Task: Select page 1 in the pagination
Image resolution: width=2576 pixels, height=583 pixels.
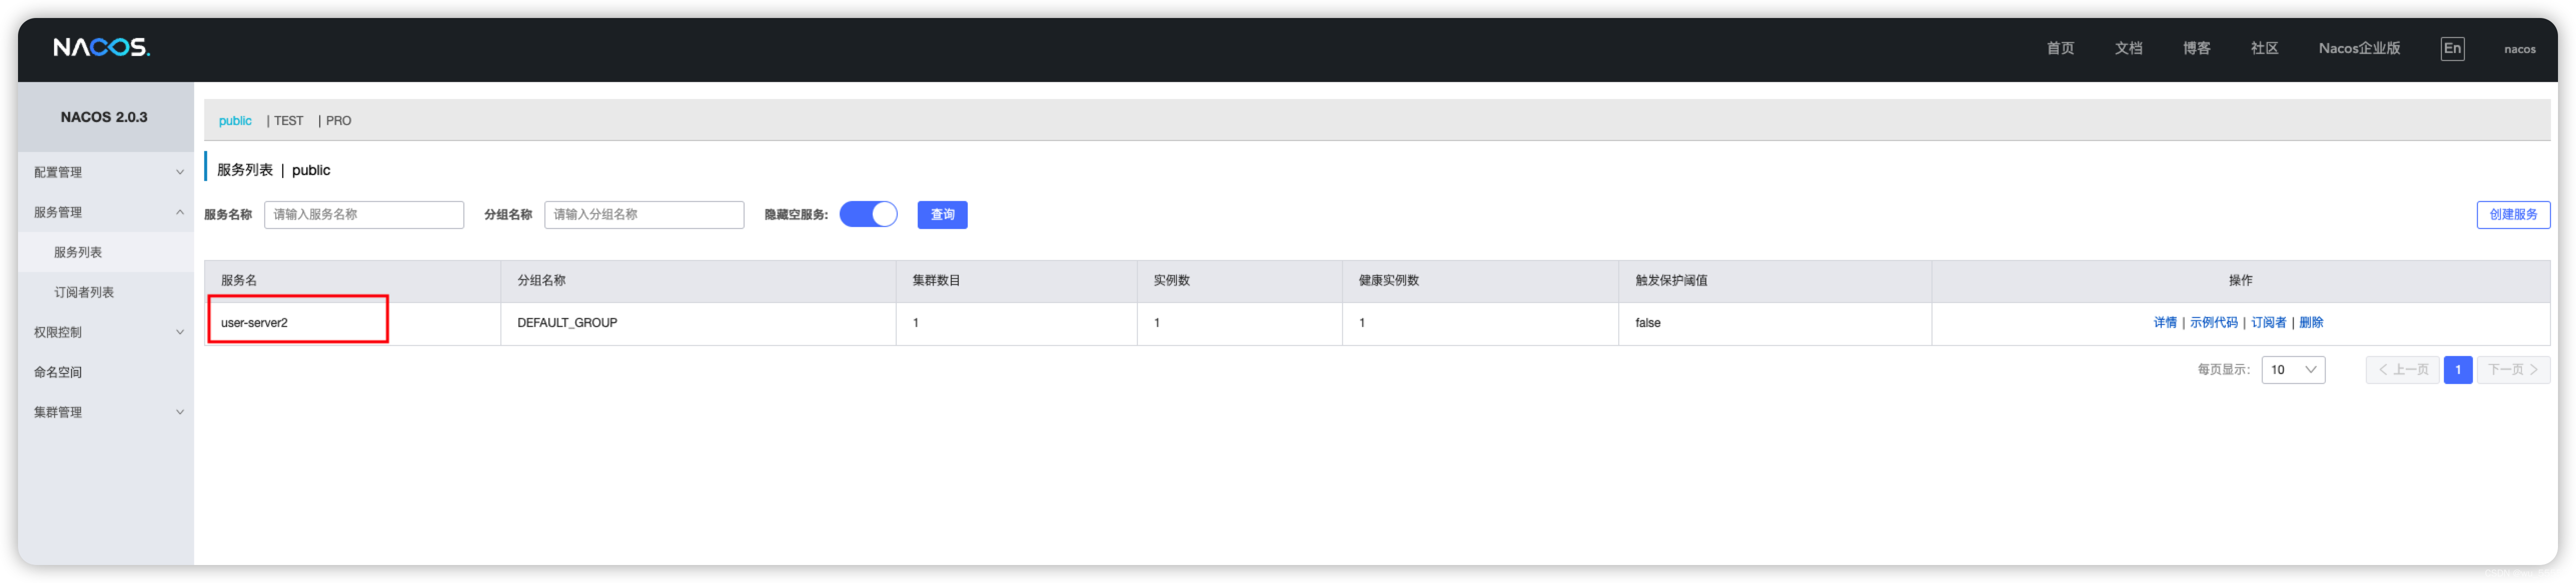Action: [x=2457, y=370]
